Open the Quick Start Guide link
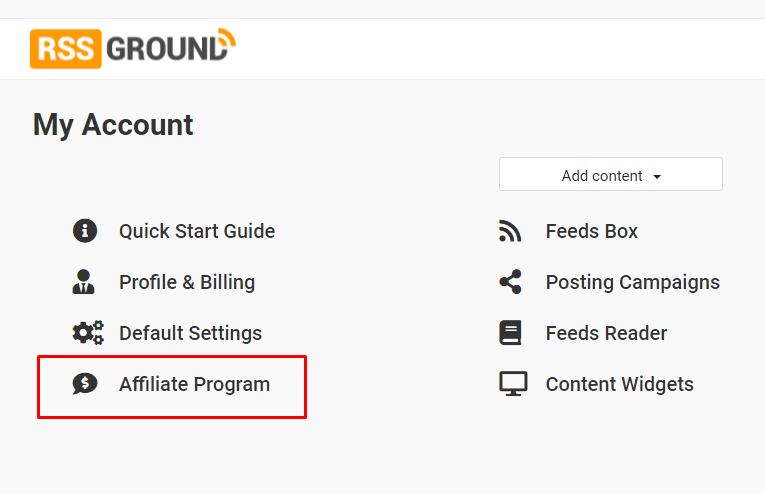765x494 pixels. pyautogui.click(x=197, y=231)
